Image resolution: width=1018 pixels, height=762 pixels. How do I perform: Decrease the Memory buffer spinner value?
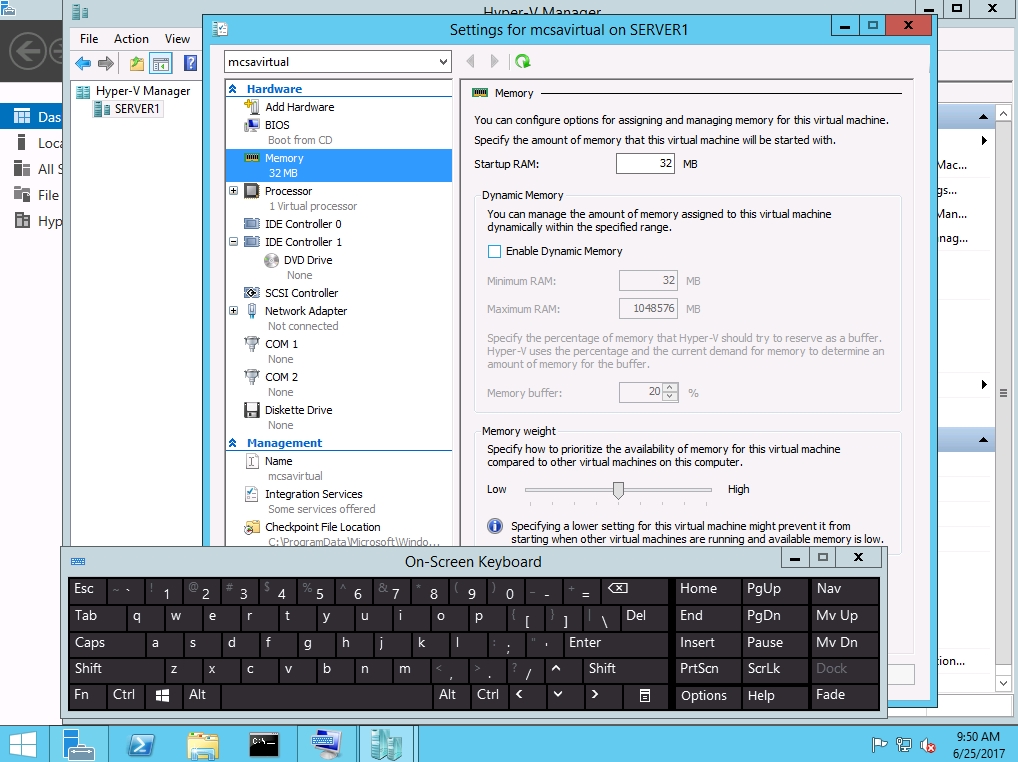(x=670, y=397)
